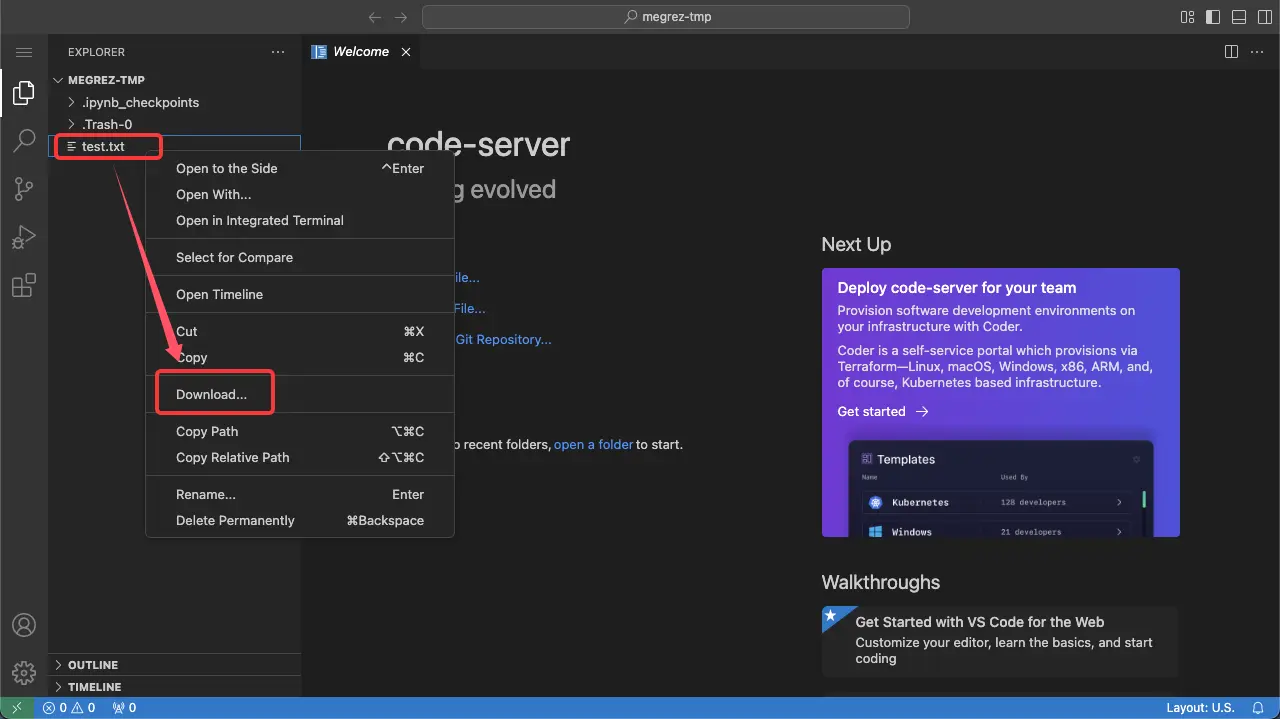Click the open a folder link
The image size is (1280, 719).
(593, 444)
